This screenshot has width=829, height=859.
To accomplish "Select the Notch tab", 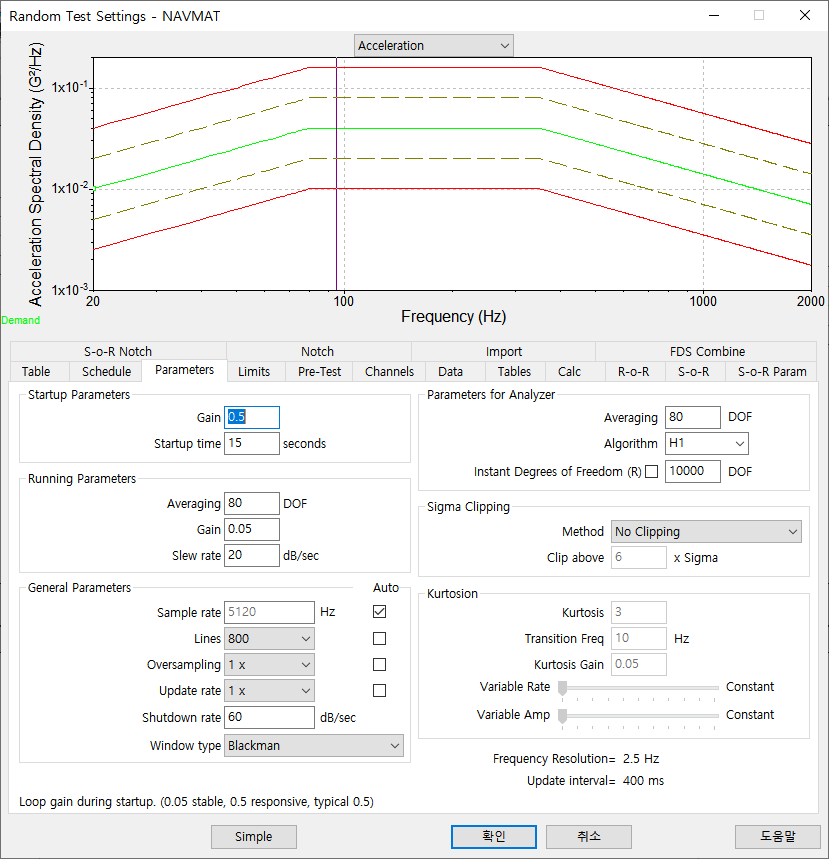I will (318, 351).
